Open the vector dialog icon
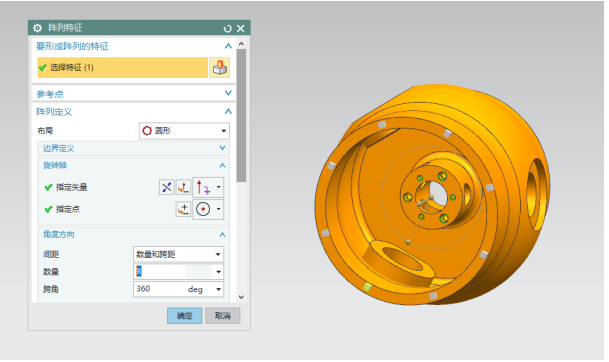 [x=183, y=187]
